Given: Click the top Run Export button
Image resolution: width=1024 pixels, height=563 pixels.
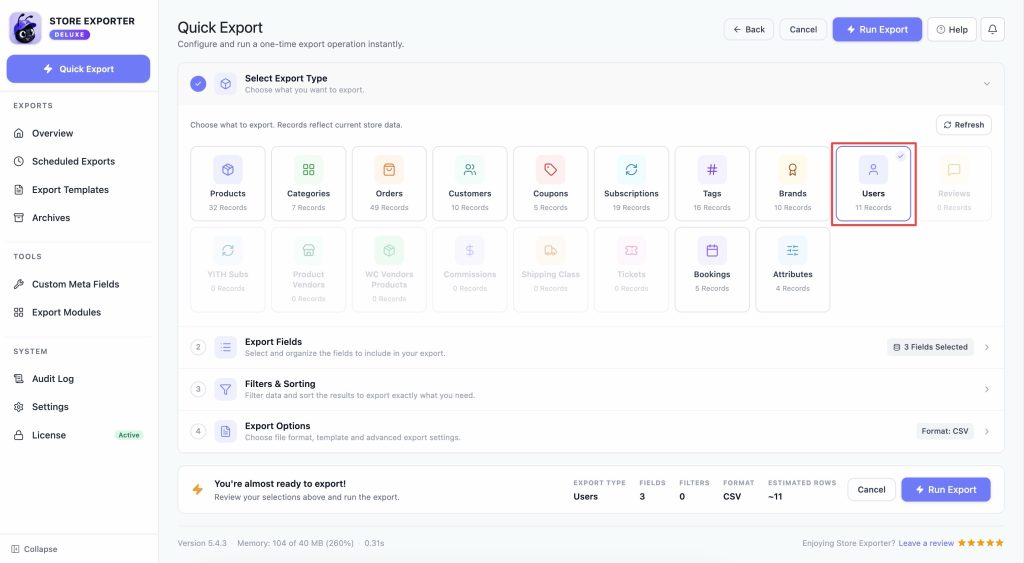Looking at the screenshot, I should click(x=877, y=29).
